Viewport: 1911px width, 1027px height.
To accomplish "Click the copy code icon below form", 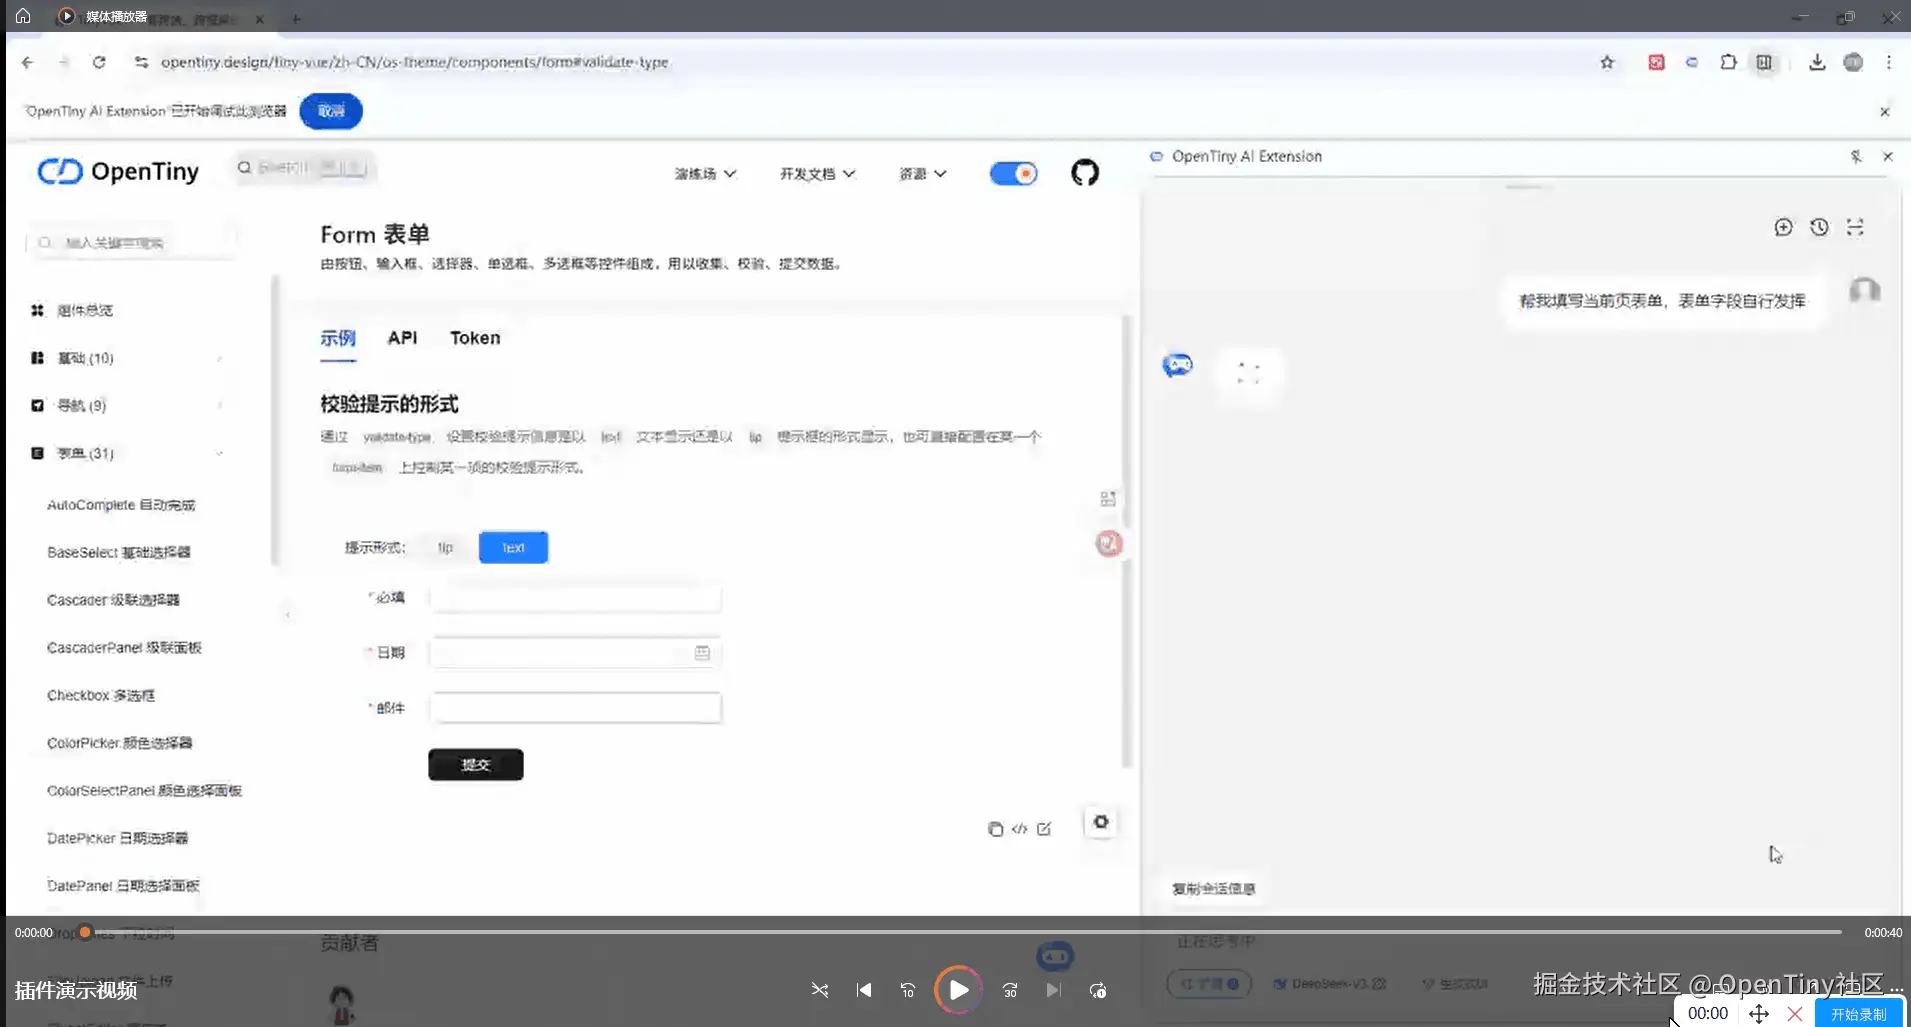I will click(995, 829).
